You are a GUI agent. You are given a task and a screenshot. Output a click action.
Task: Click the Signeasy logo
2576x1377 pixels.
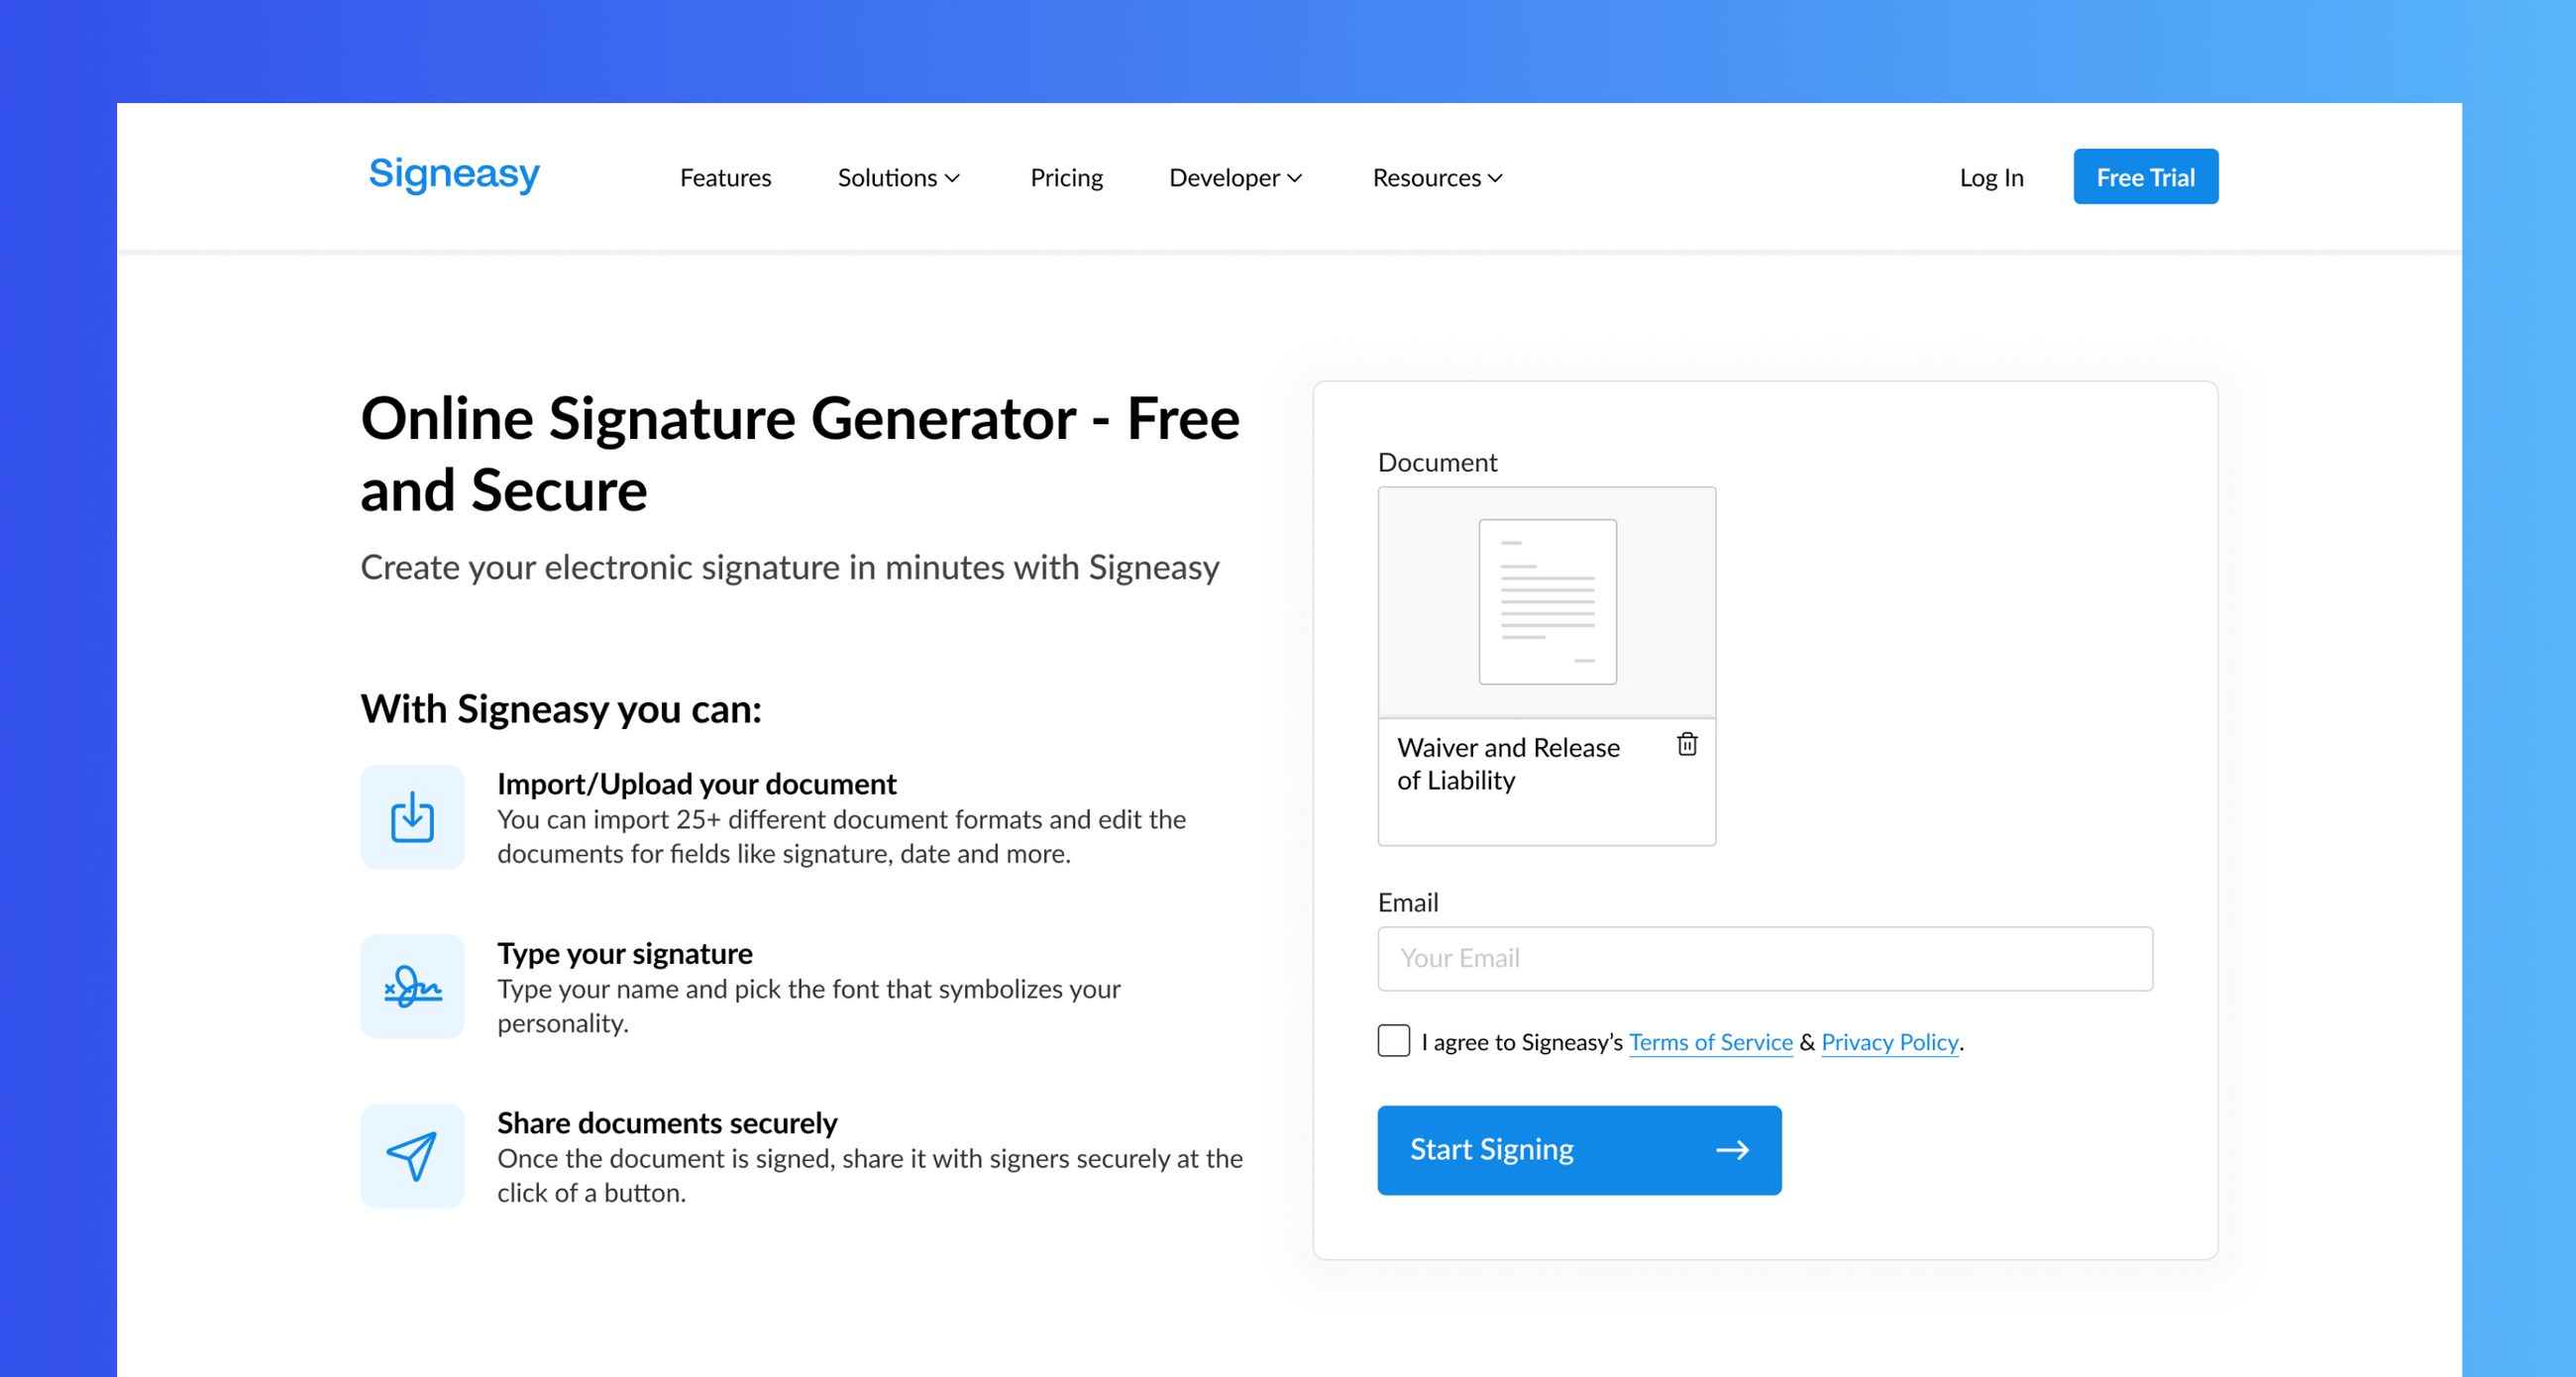[454, 175]
